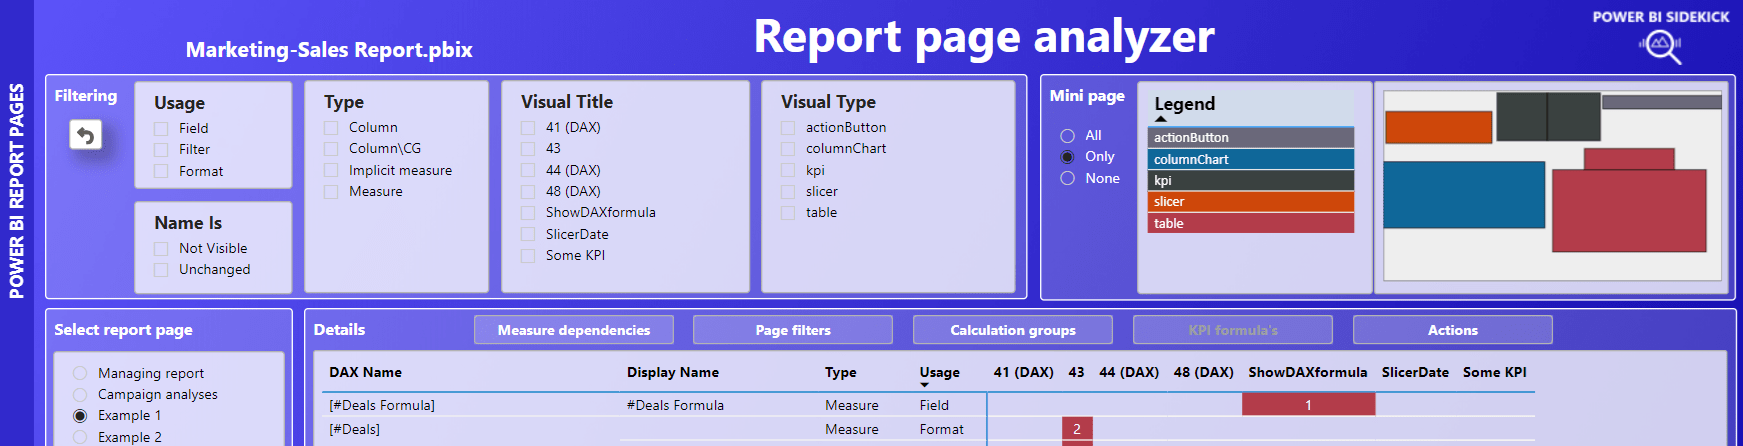
Task: Select the blue columnChart legend entry
Action: point(1250,160)
